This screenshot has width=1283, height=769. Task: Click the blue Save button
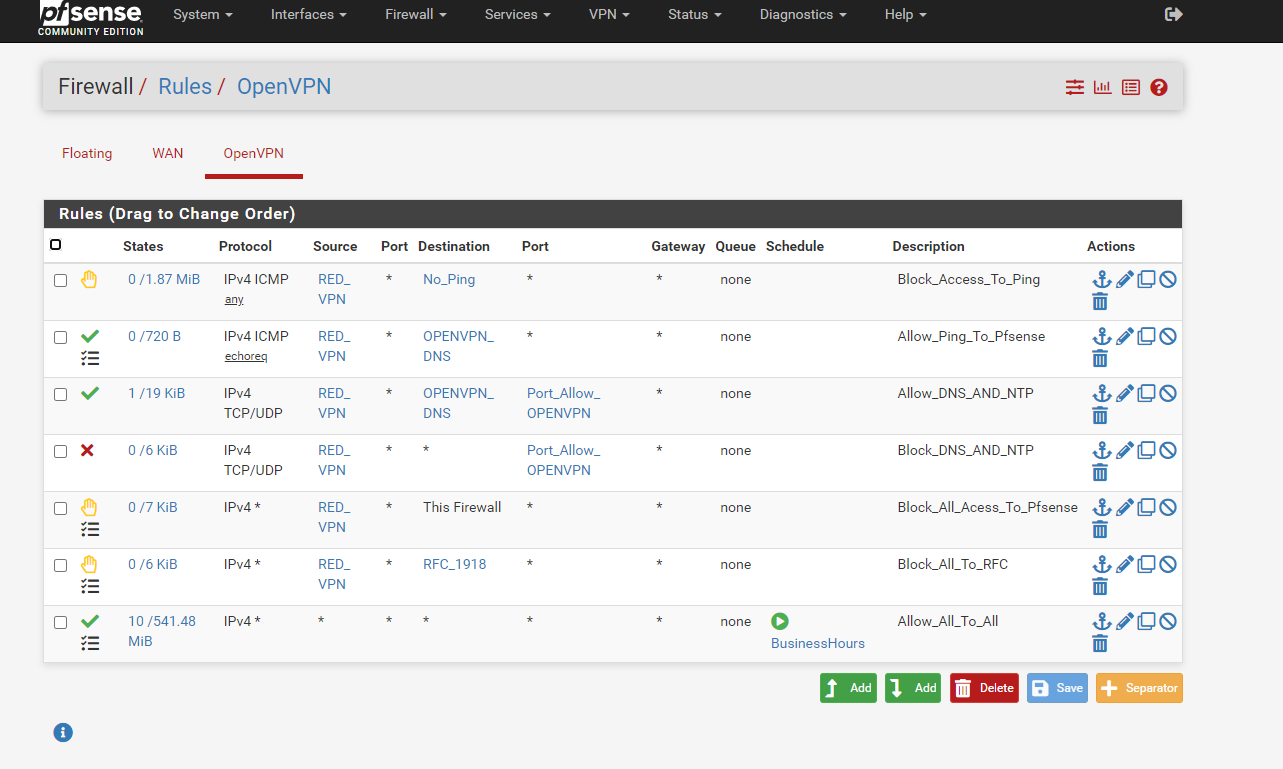(1057, 688)
